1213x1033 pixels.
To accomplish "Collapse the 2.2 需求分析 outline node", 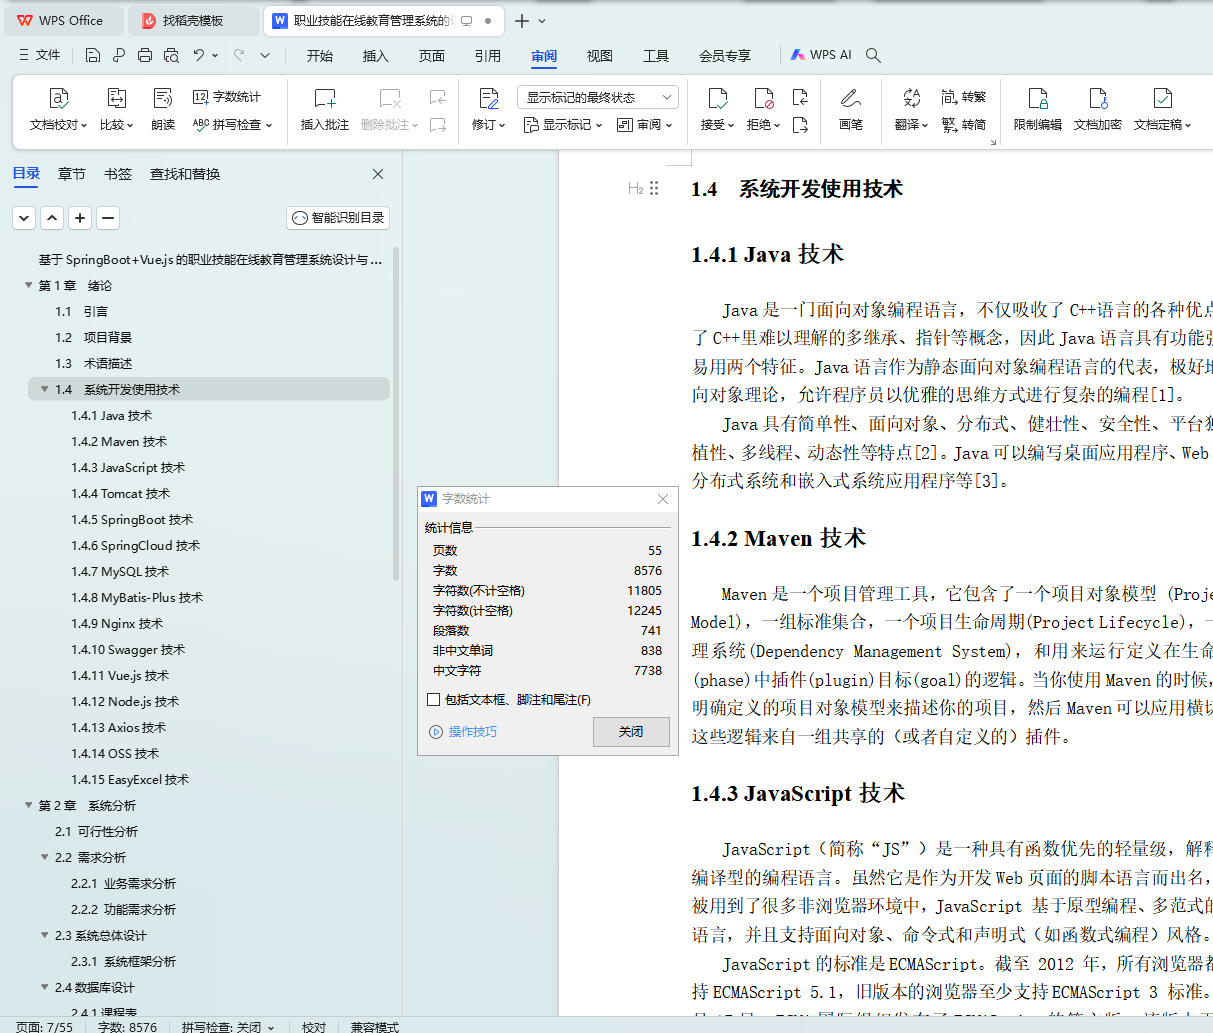I will pos(45,858).
